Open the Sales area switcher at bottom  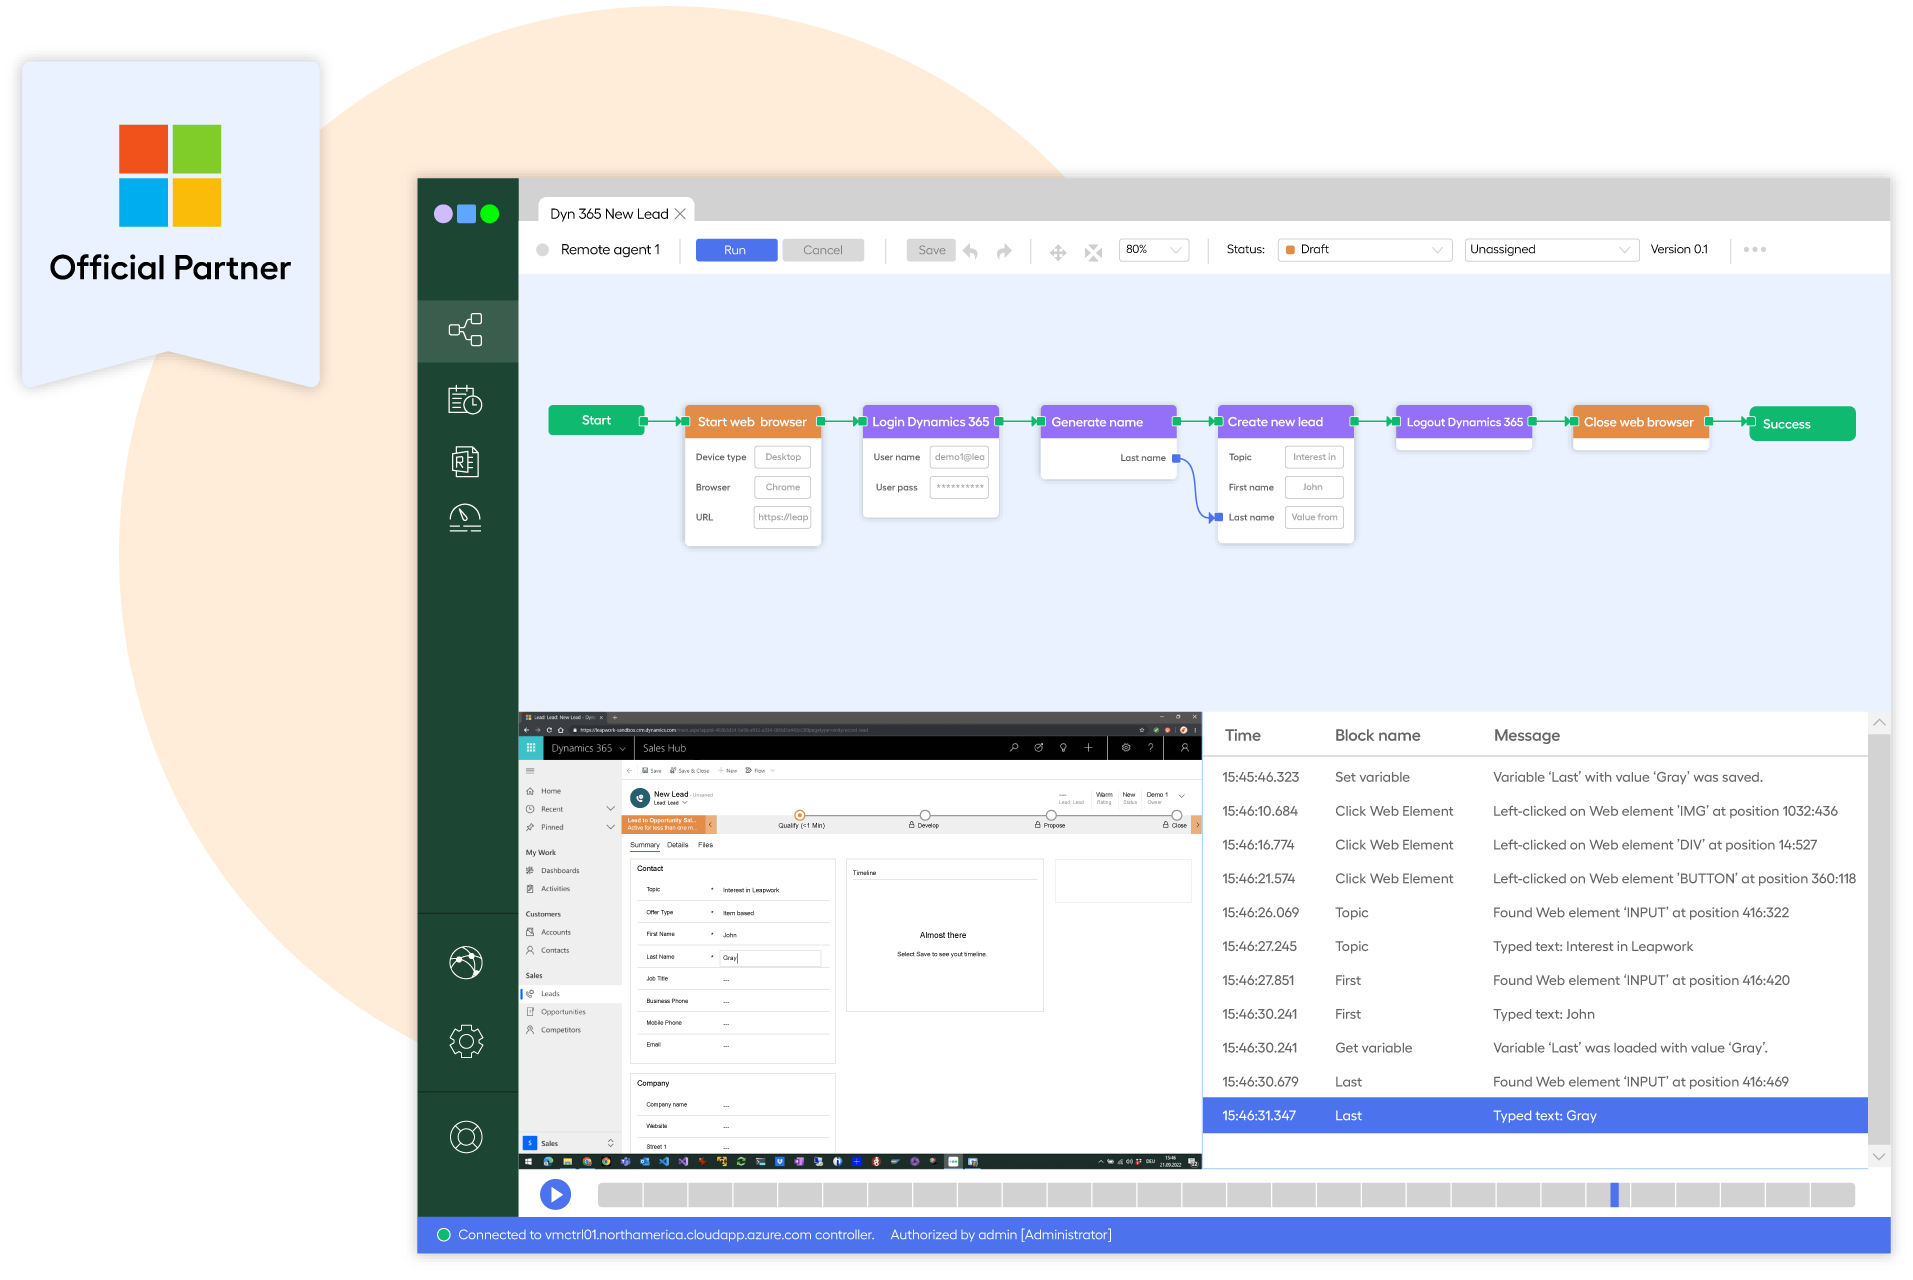click(x=570, y=1143)
